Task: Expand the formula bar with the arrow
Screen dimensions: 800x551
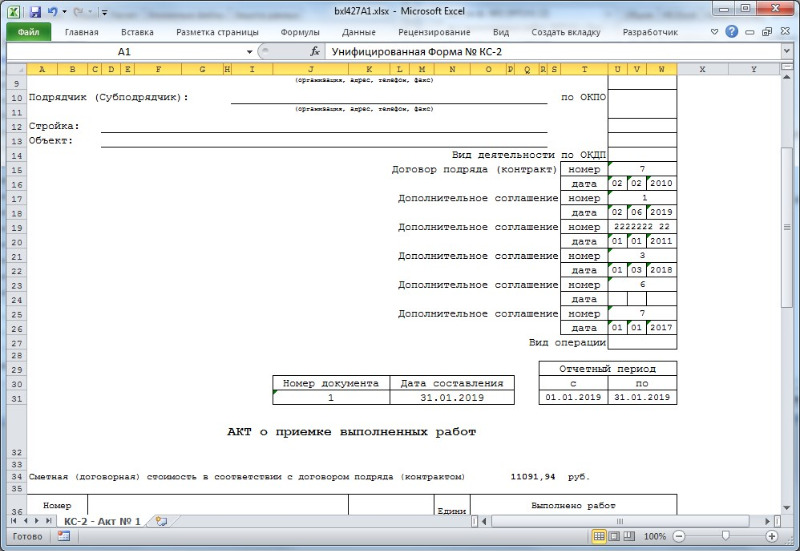Action: pos(787,52)
